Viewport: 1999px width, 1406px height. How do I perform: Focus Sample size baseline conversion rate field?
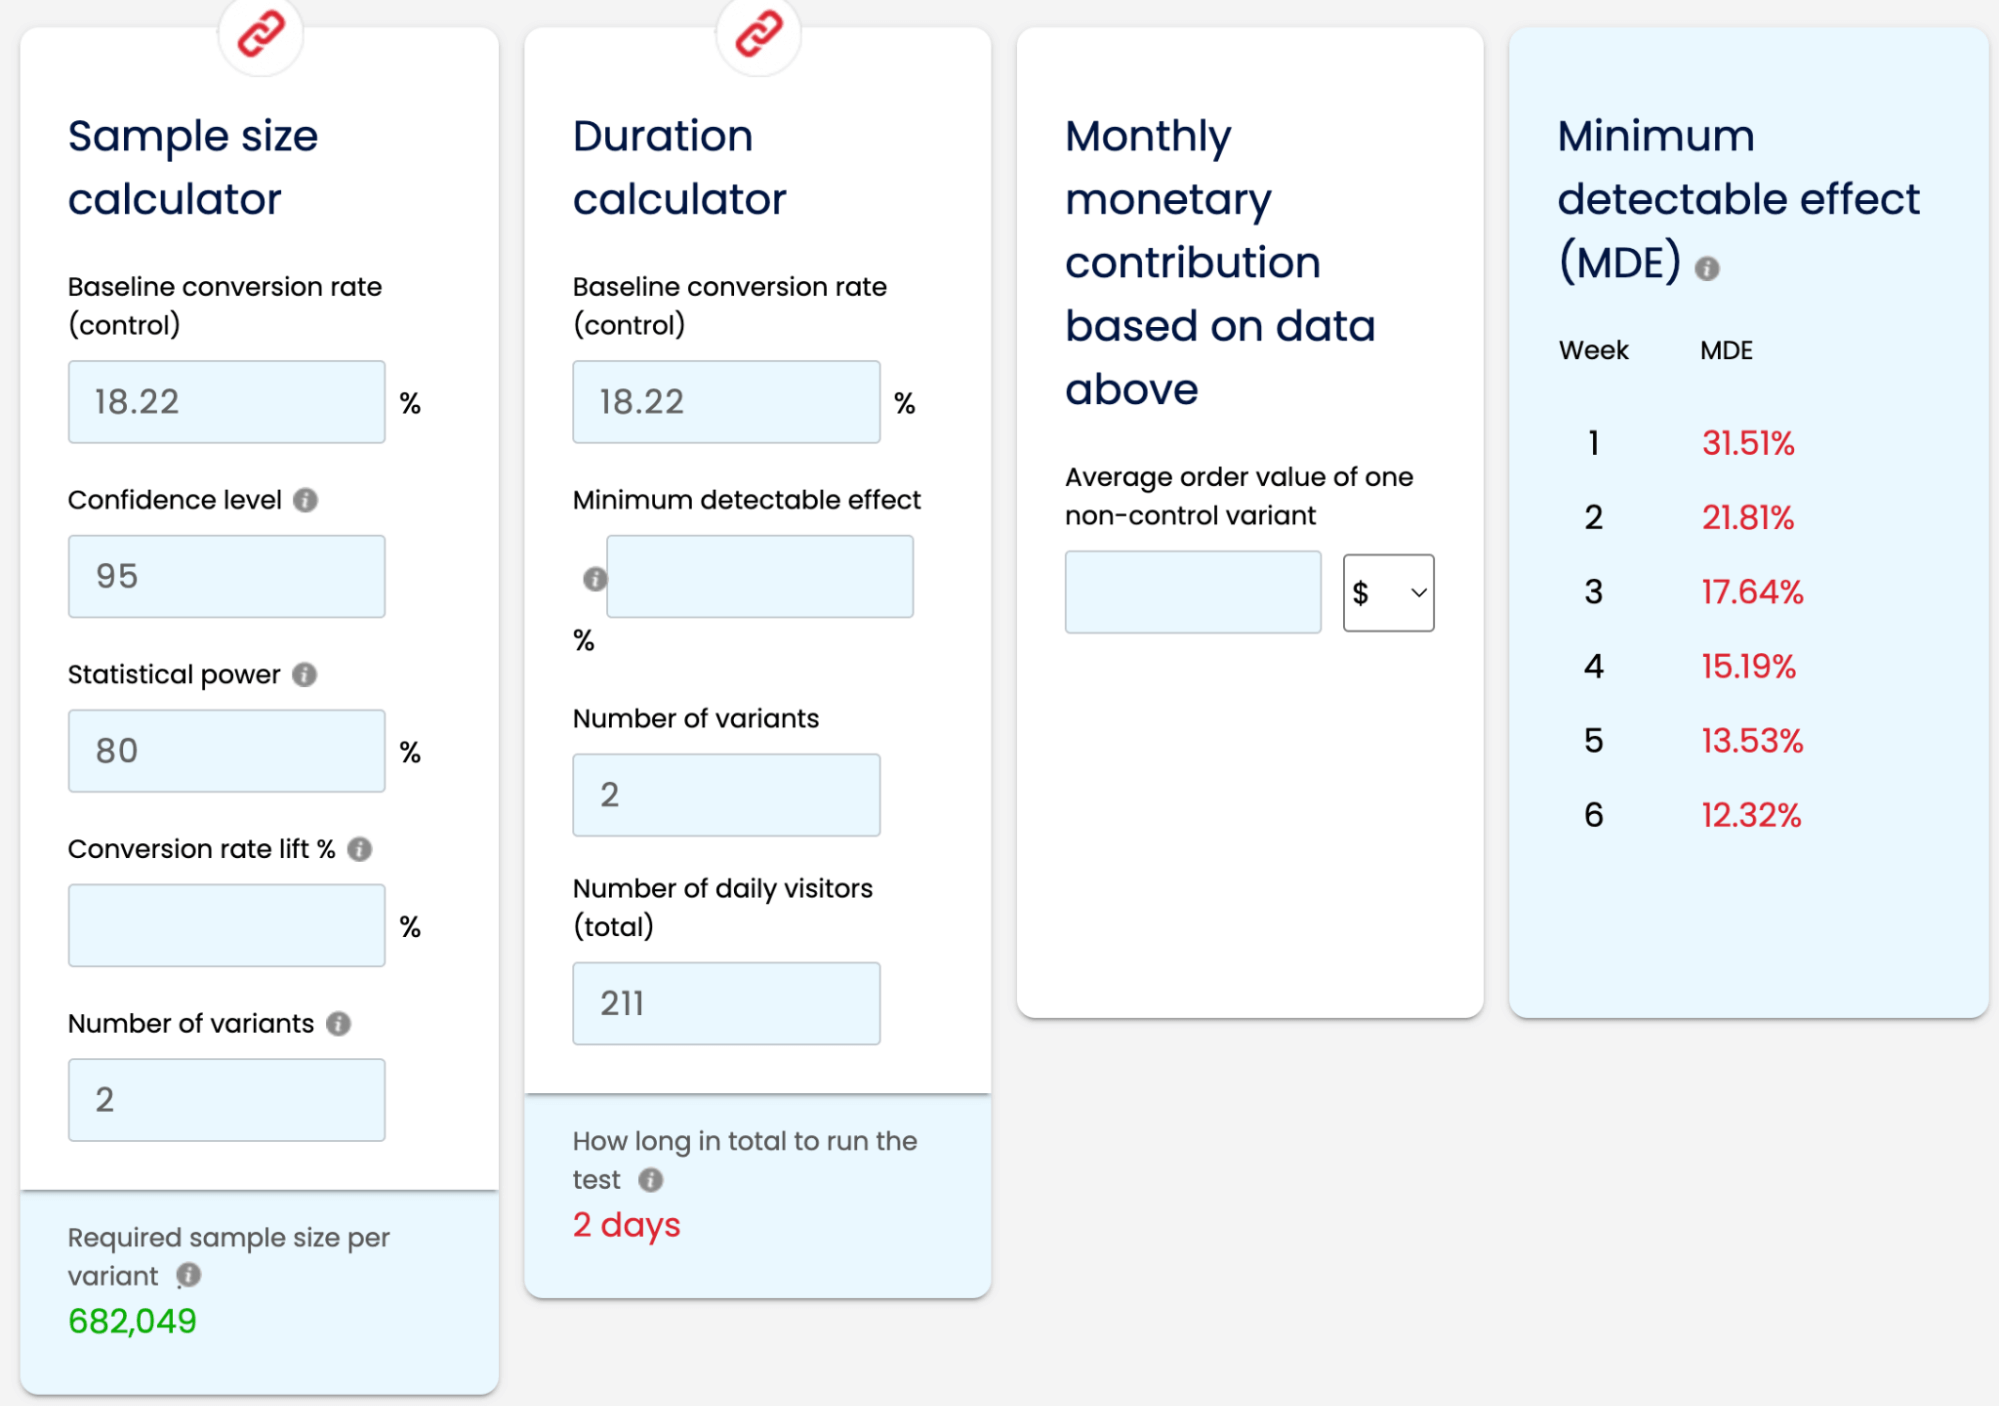coord(227,402)
